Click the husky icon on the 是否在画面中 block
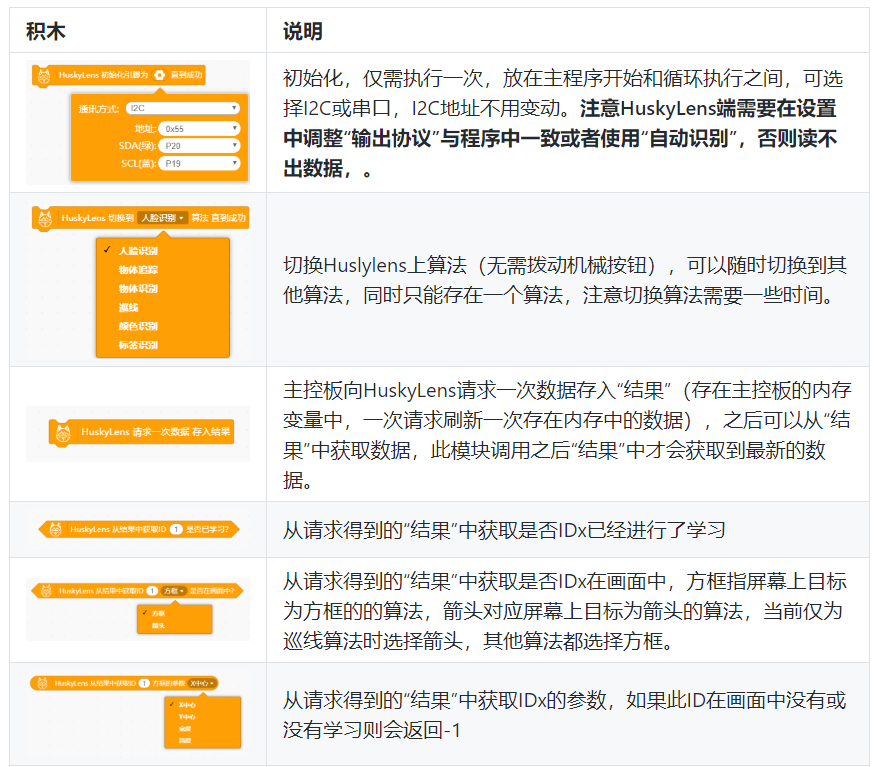The image size is (883, 767). coord(46,591)
